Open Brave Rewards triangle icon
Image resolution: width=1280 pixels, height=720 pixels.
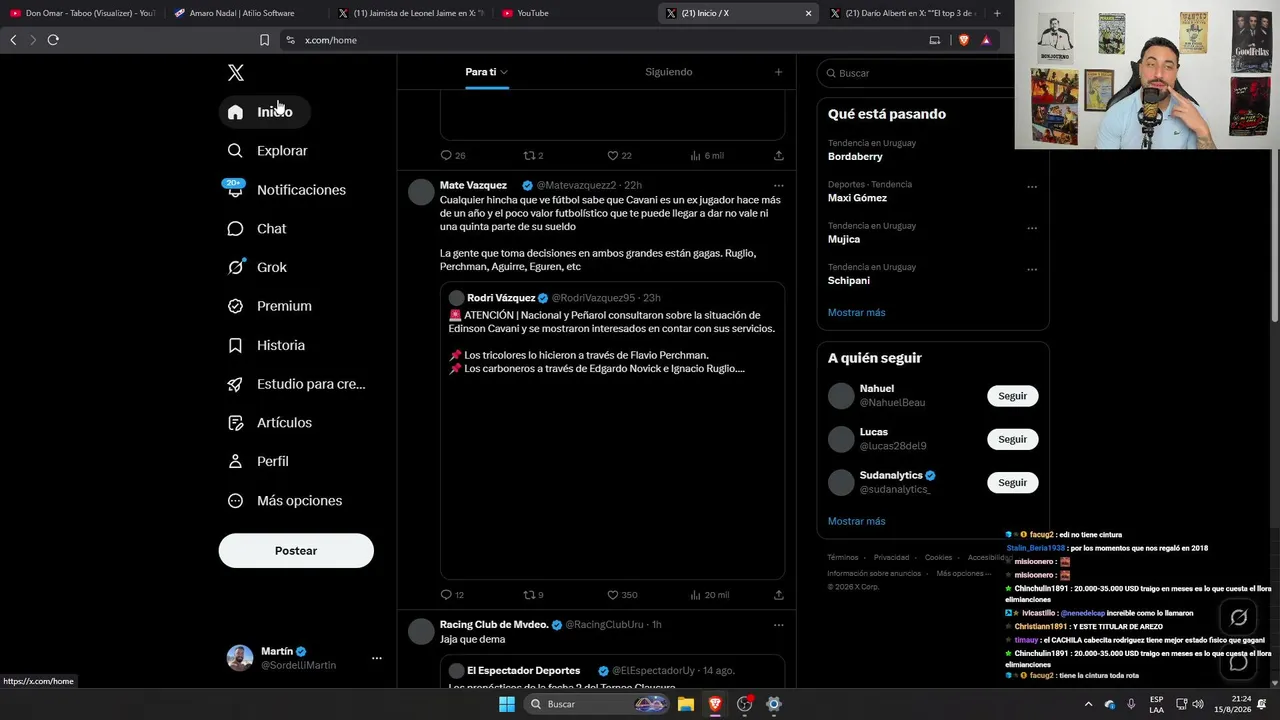click(x=986, y=40)
